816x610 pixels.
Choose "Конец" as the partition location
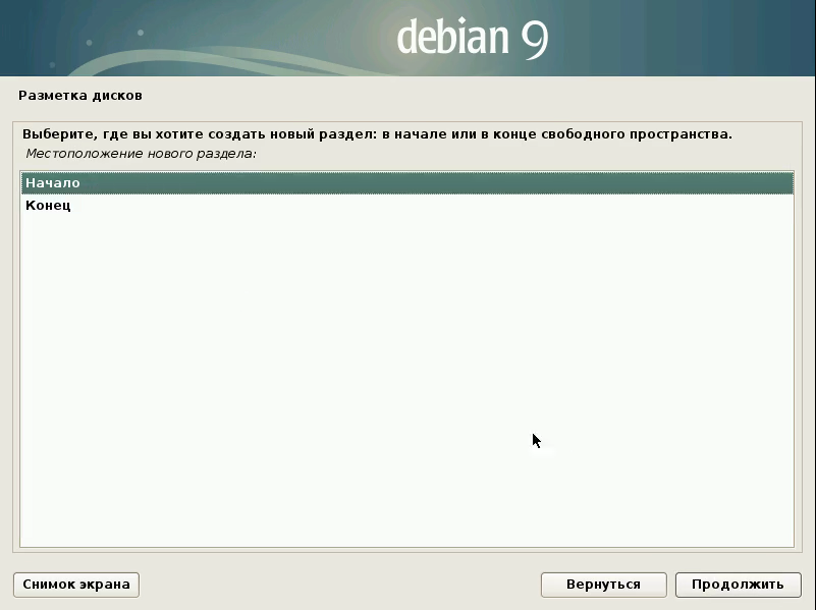click(x=48, y=206)
